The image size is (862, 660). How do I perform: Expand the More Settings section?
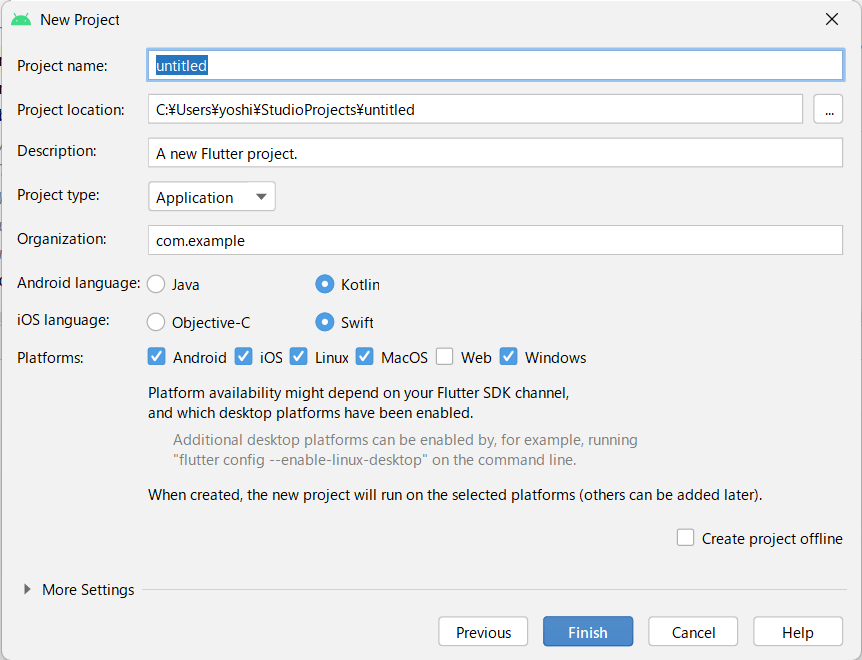[x=27, y=589]
